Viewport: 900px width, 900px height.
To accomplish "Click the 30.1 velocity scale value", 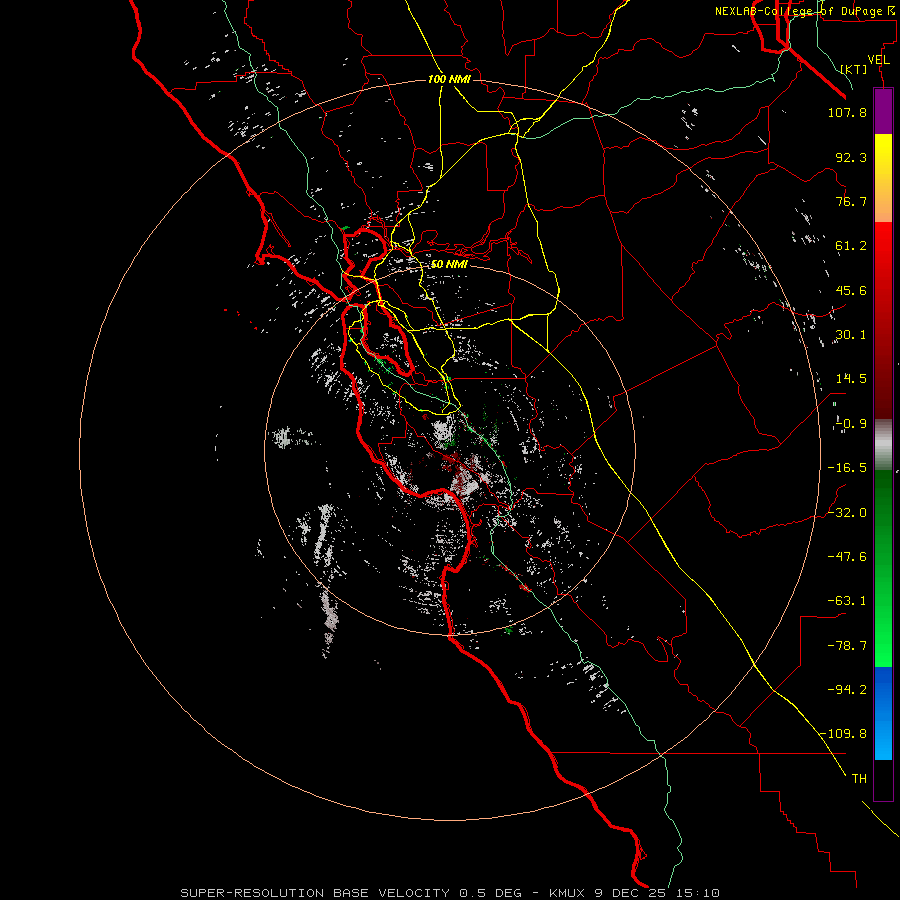I will point(851,335).
